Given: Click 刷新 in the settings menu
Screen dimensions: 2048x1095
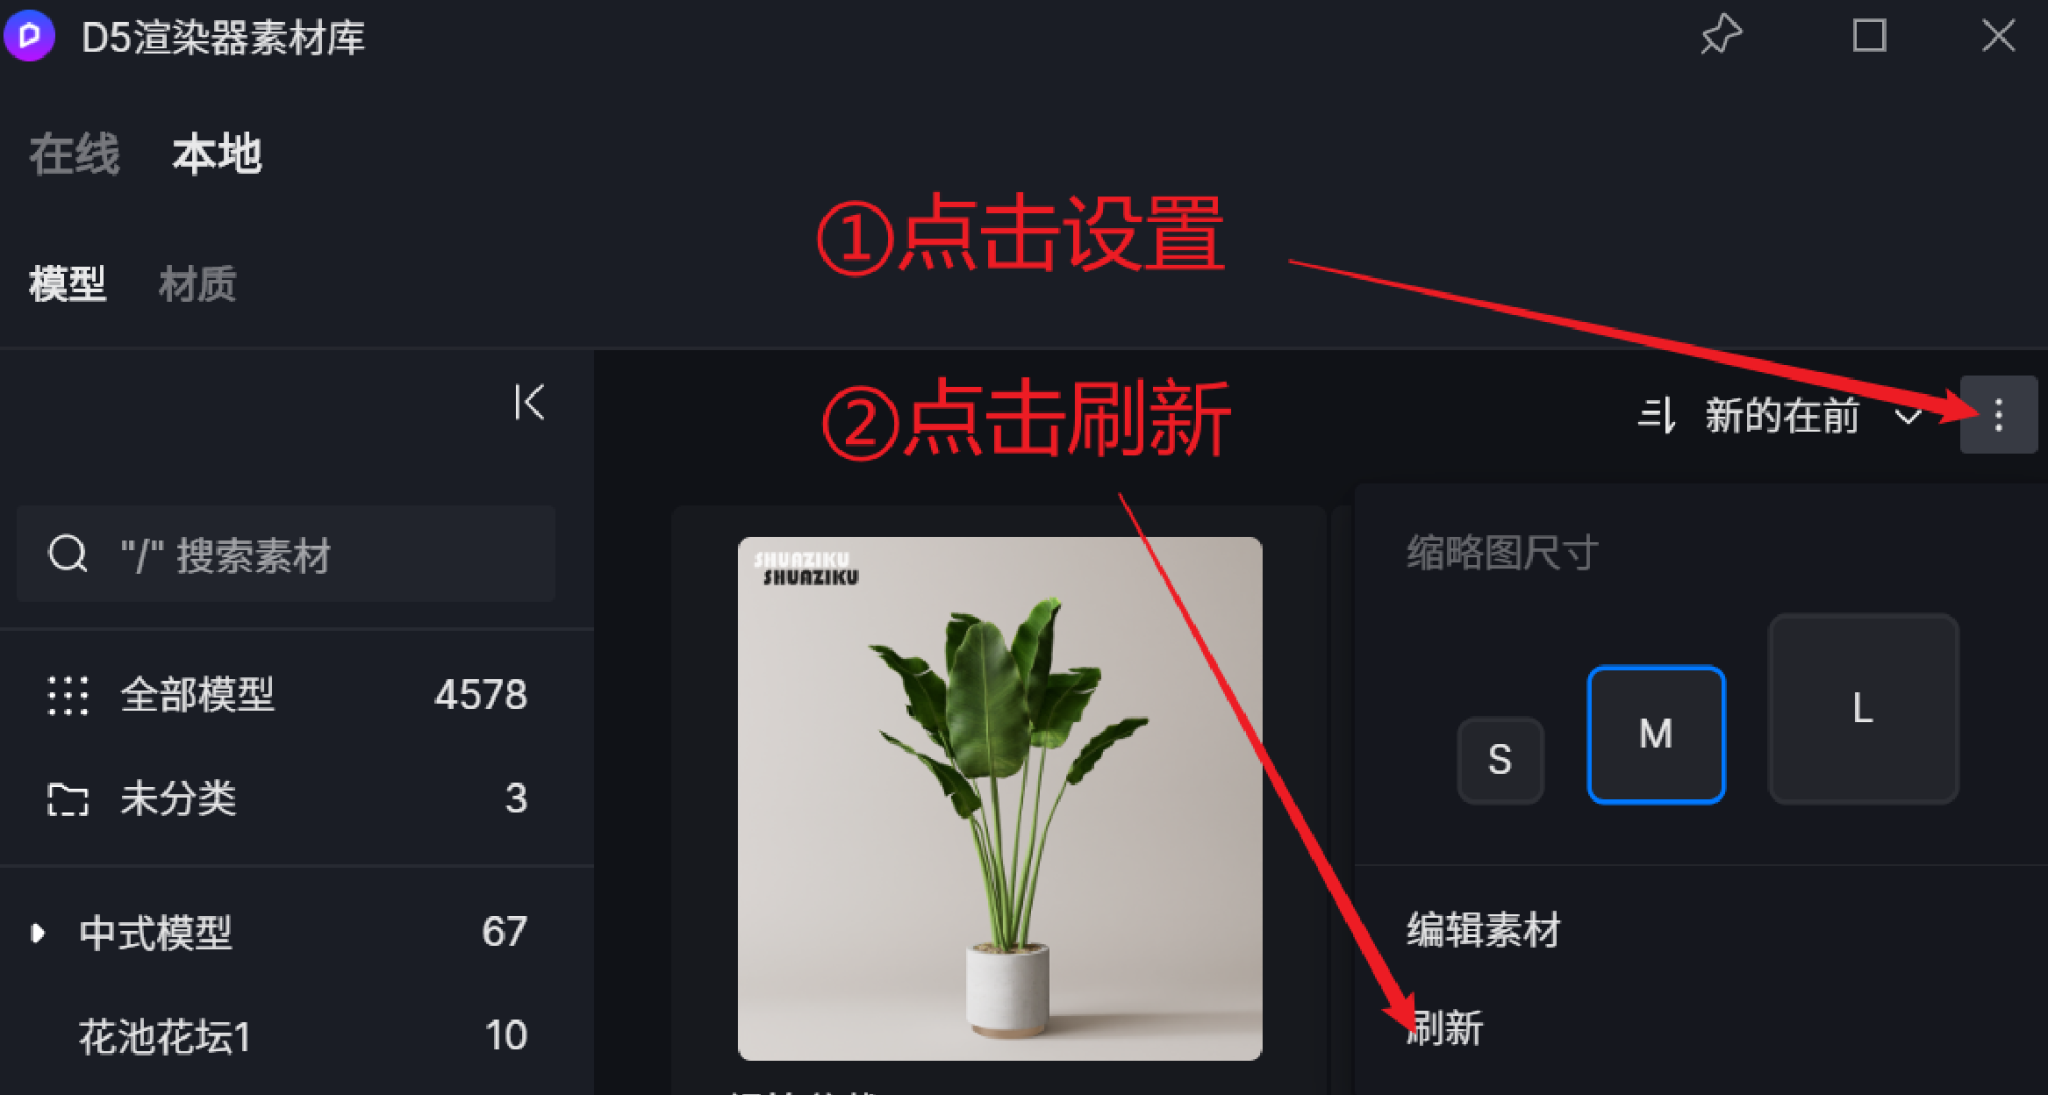Looking at the screenshot, I should pyautogui.click(x=1445, y=1028).
